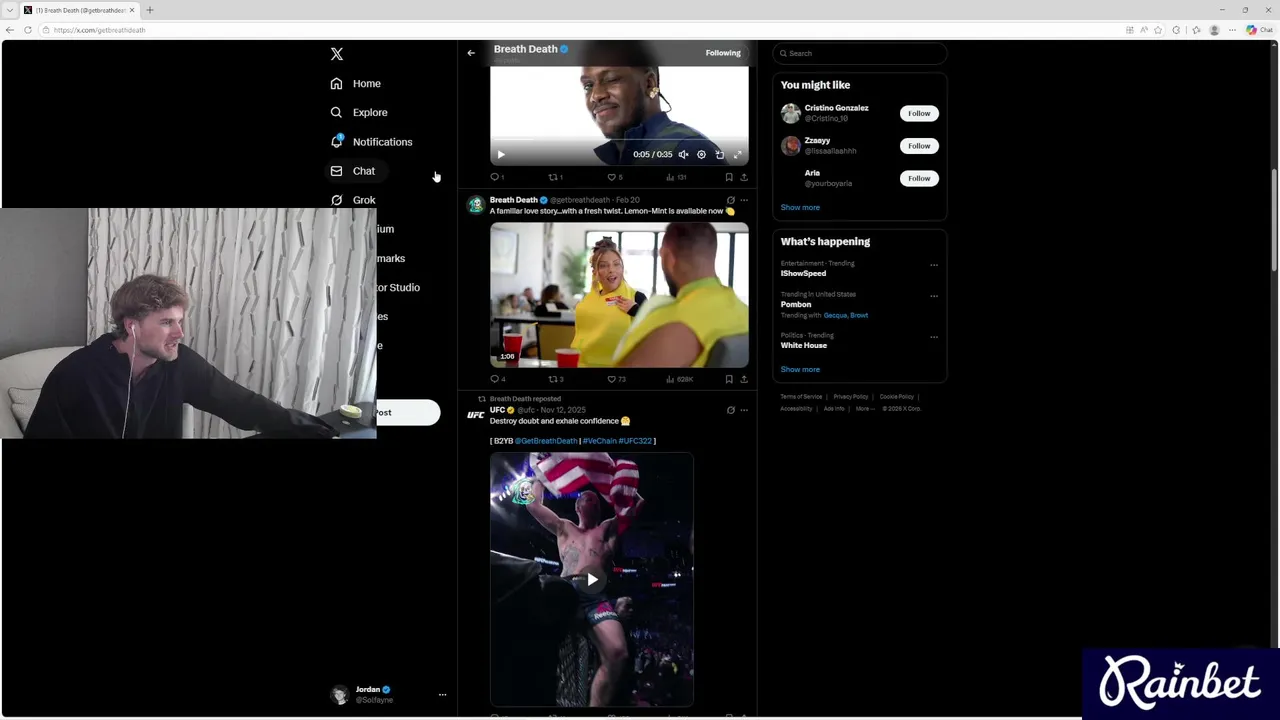Go back with the browser back arrow
The height and width of the screenshot is (720, 1280).
(10, 30)
